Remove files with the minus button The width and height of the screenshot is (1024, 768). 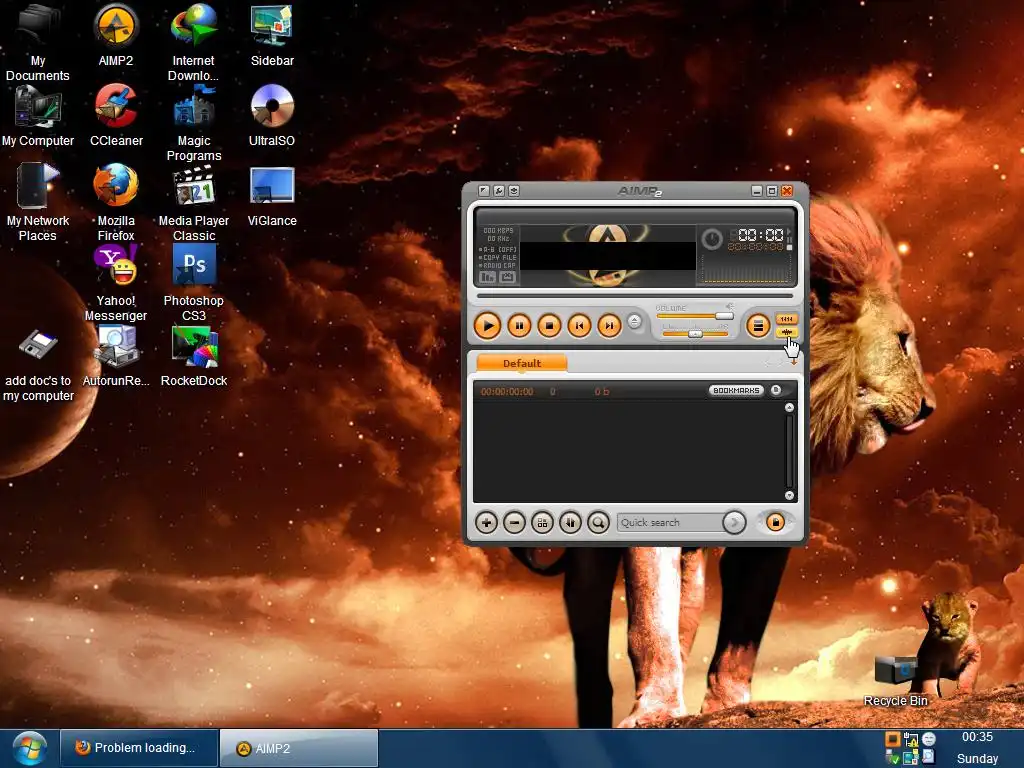click(x=515, y=522)
